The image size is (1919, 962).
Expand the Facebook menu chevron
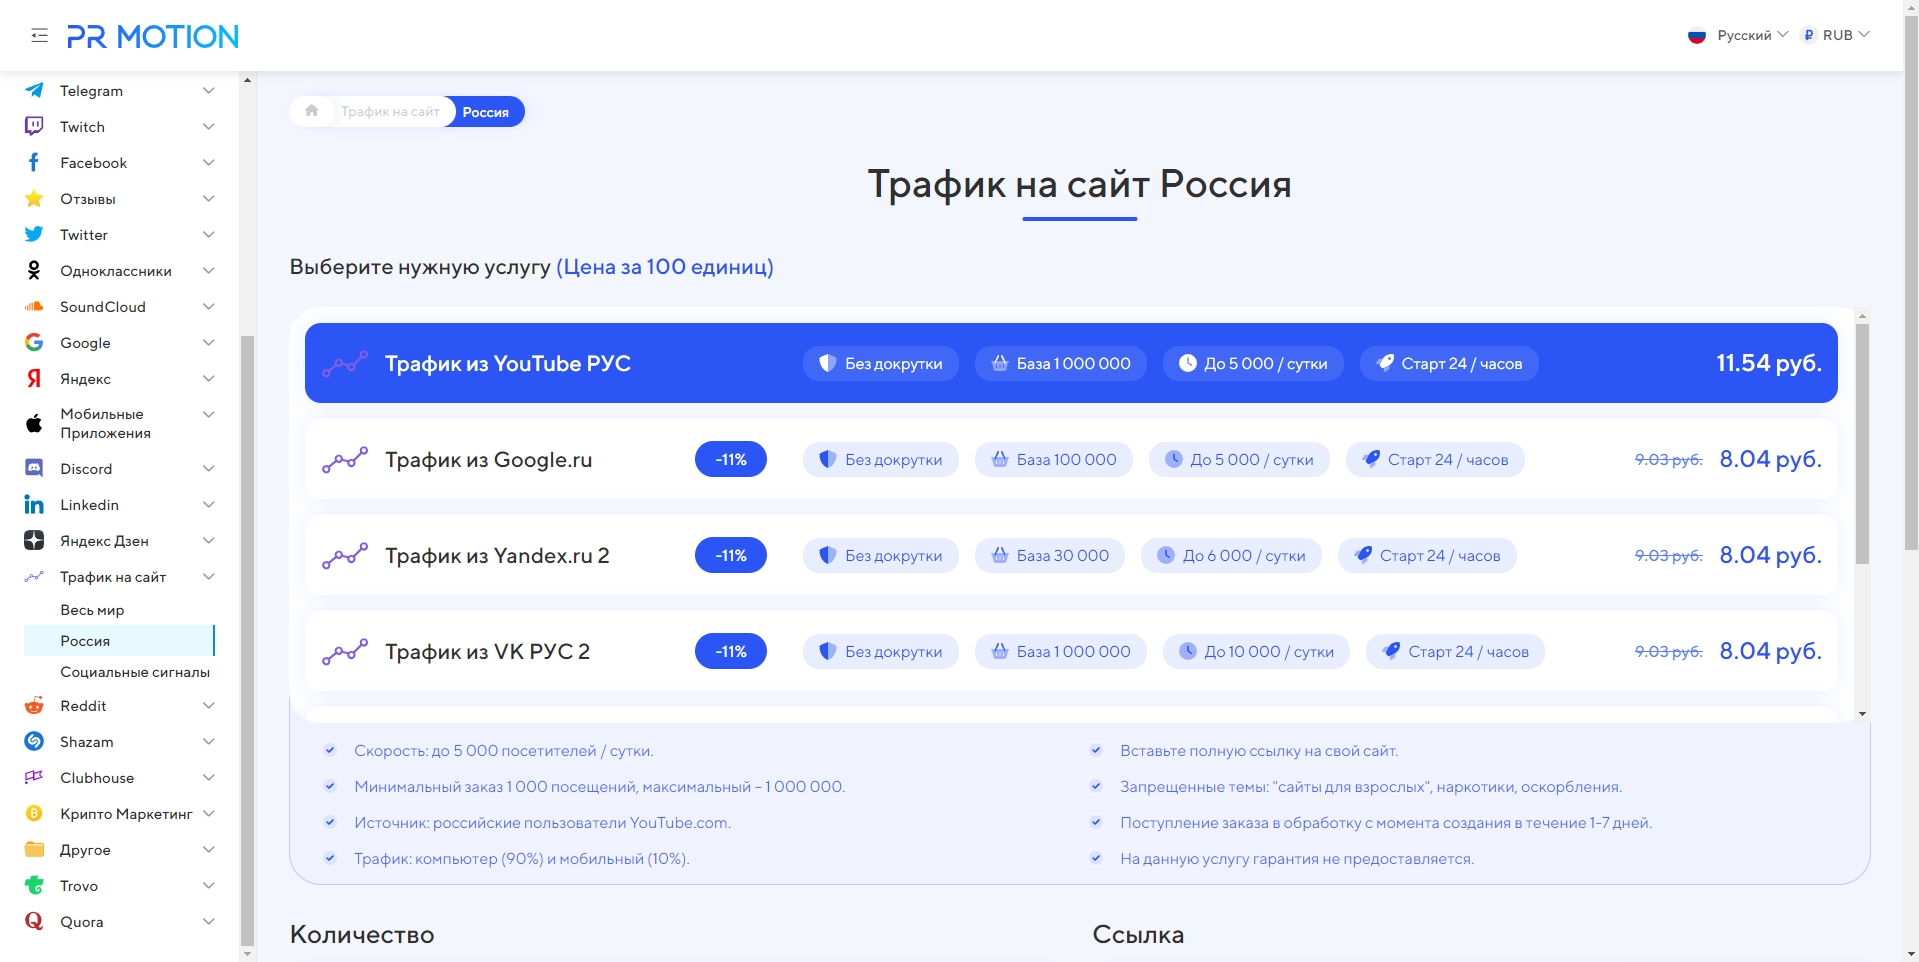tap(209, 162)
